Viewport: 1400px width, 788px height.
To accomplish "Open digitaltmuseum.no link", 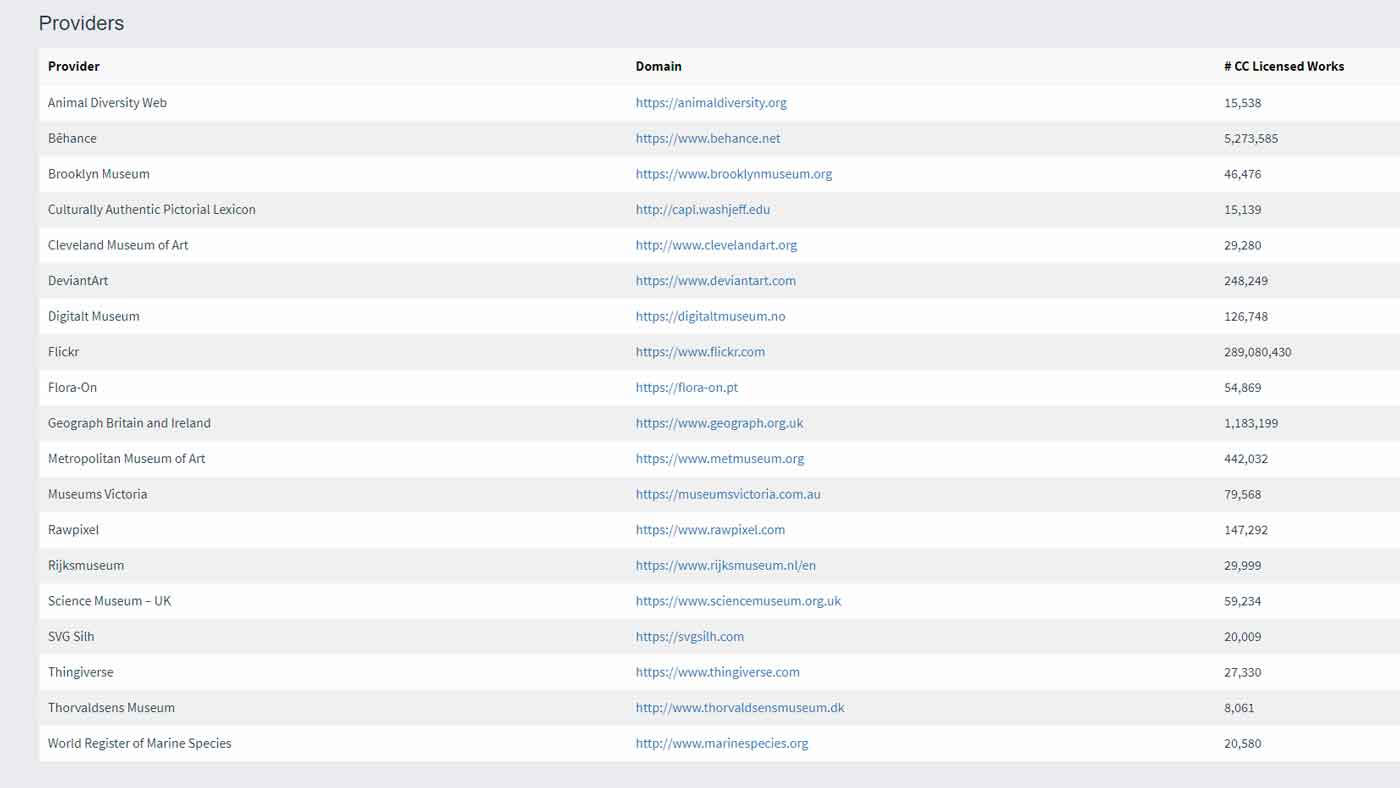I will (710, 316).
